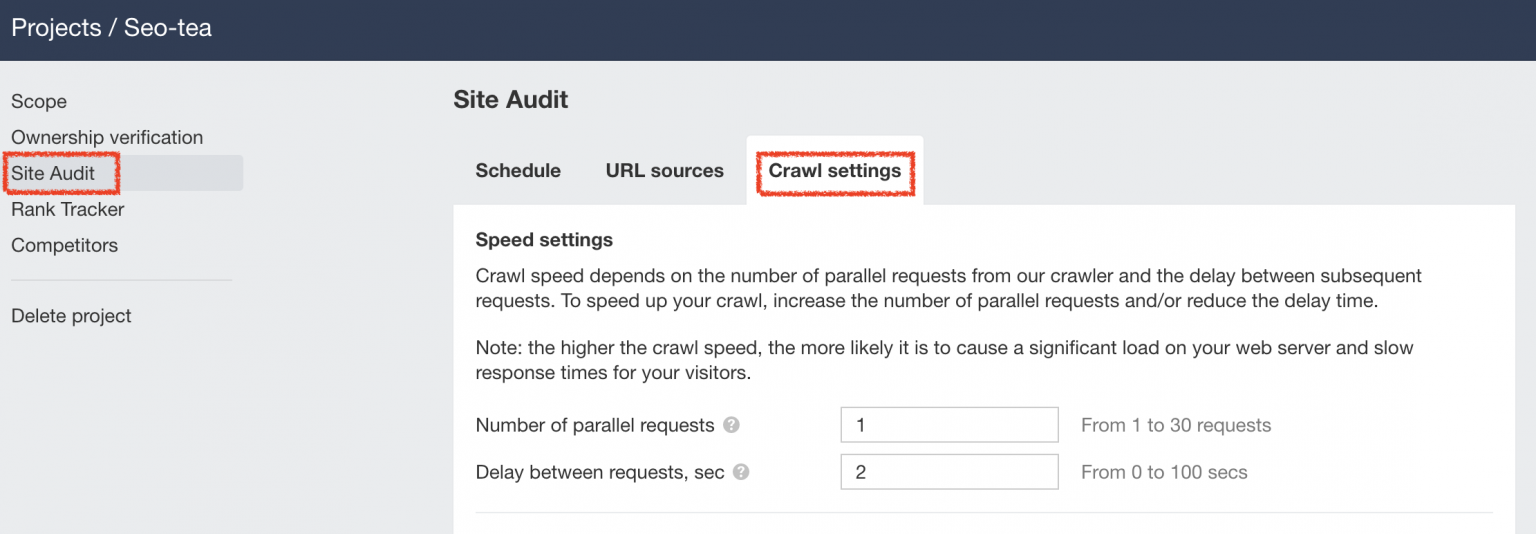Open Ownership verification in sidebar
The image size is (1536, 534).
pos(107,138)
